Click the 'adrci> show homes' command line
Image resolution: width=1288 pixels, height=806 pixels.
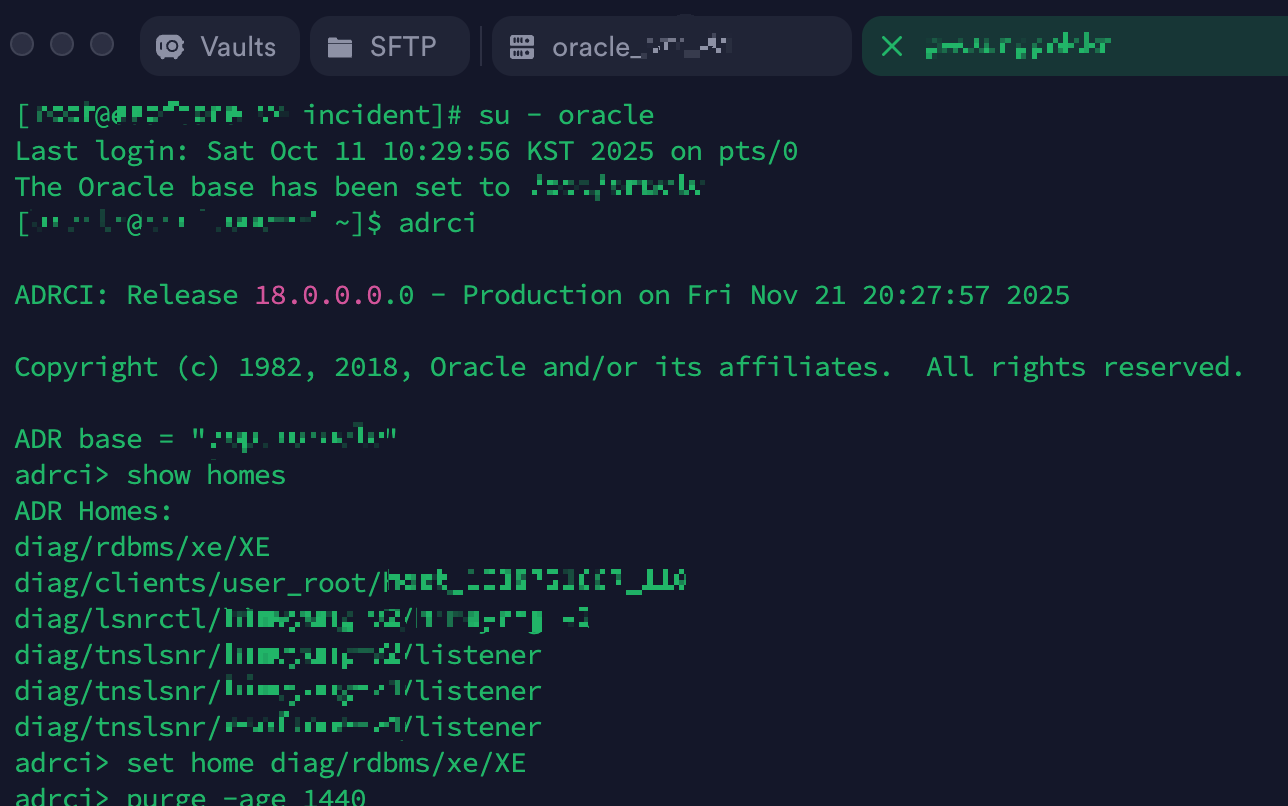click(150, 475)
